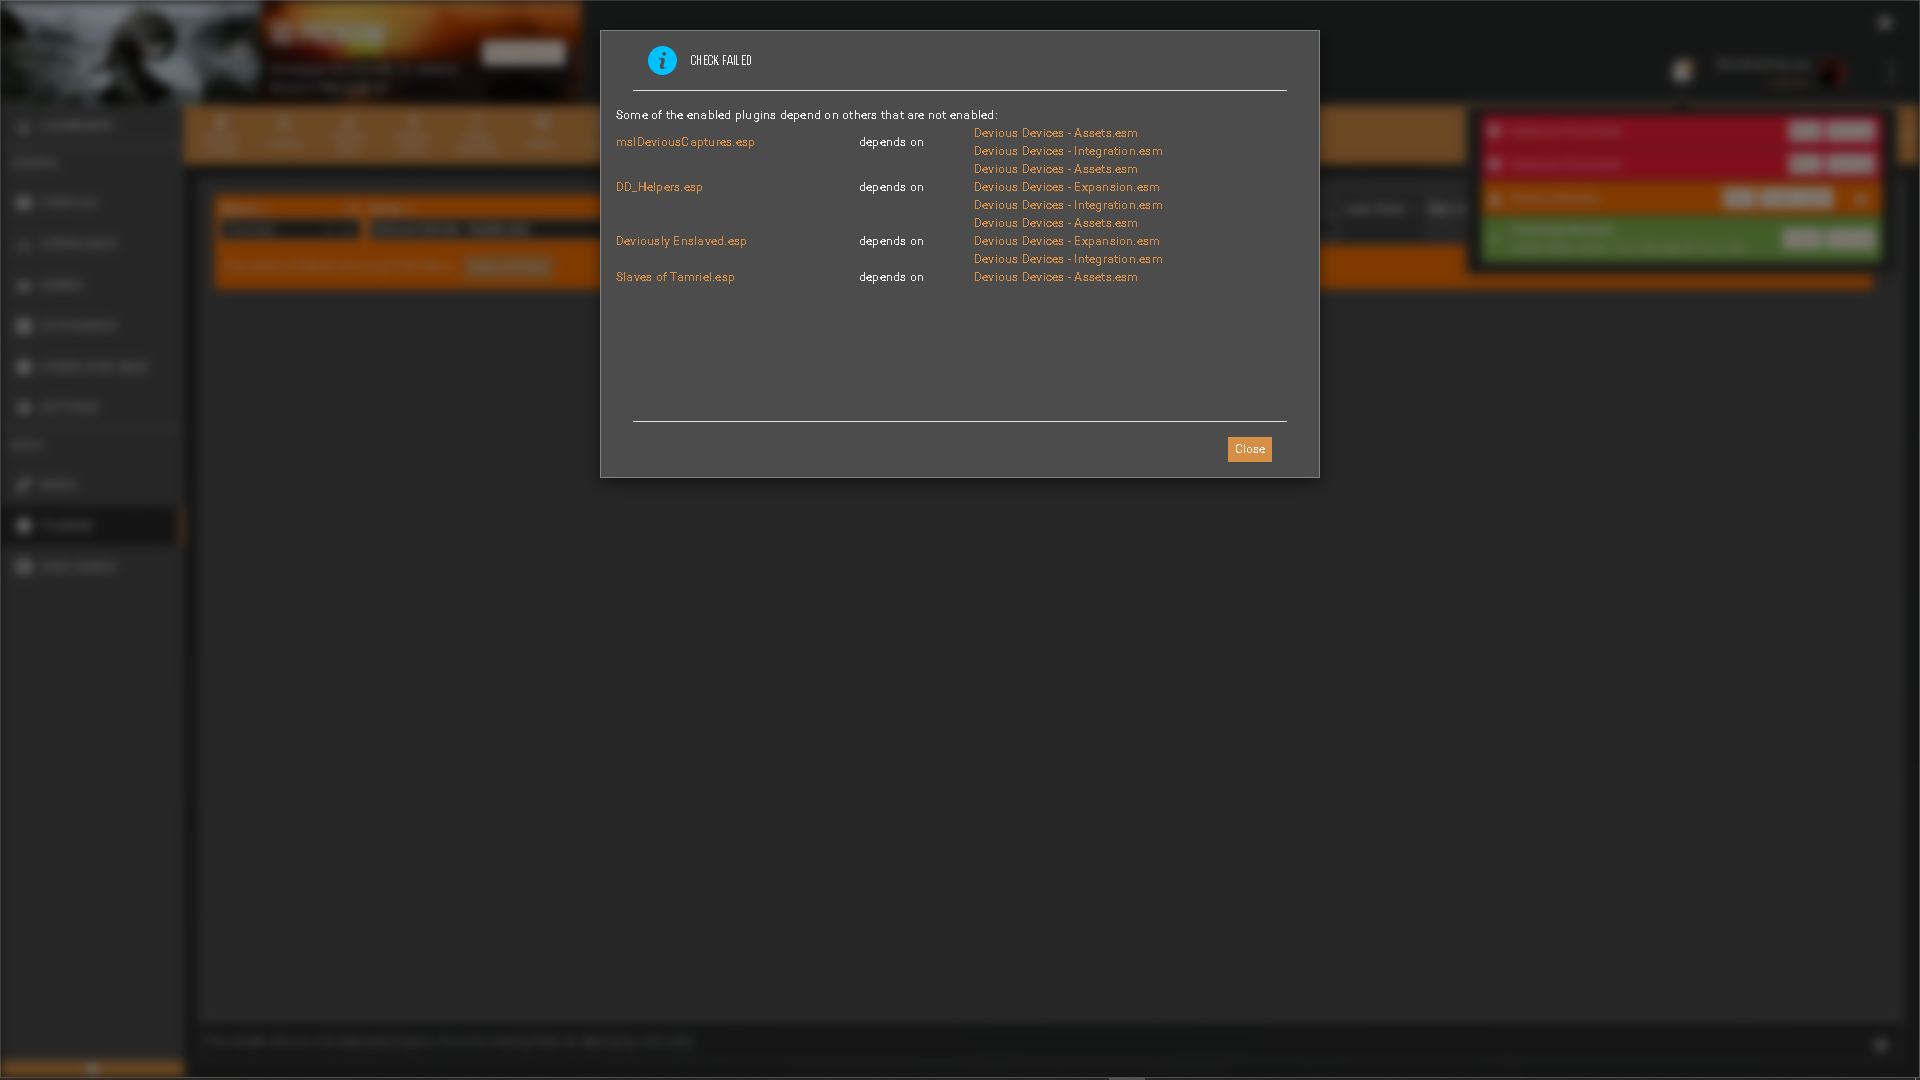
Task: Open Integration.esm dependency listed for mslDeviousCaptures.esp
Action: (x=1068, y=151)
